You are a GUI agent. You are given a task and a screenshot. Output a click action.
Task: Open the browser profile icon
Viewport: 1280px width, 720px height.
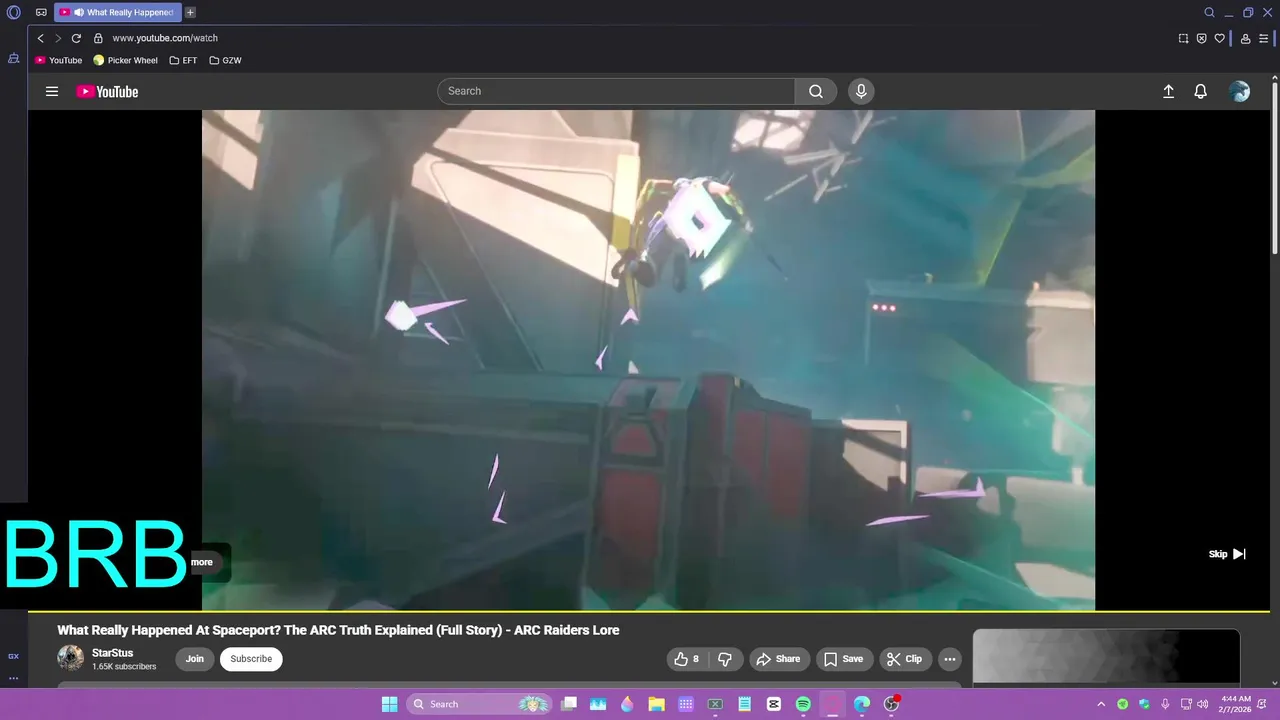point(1245,38)
